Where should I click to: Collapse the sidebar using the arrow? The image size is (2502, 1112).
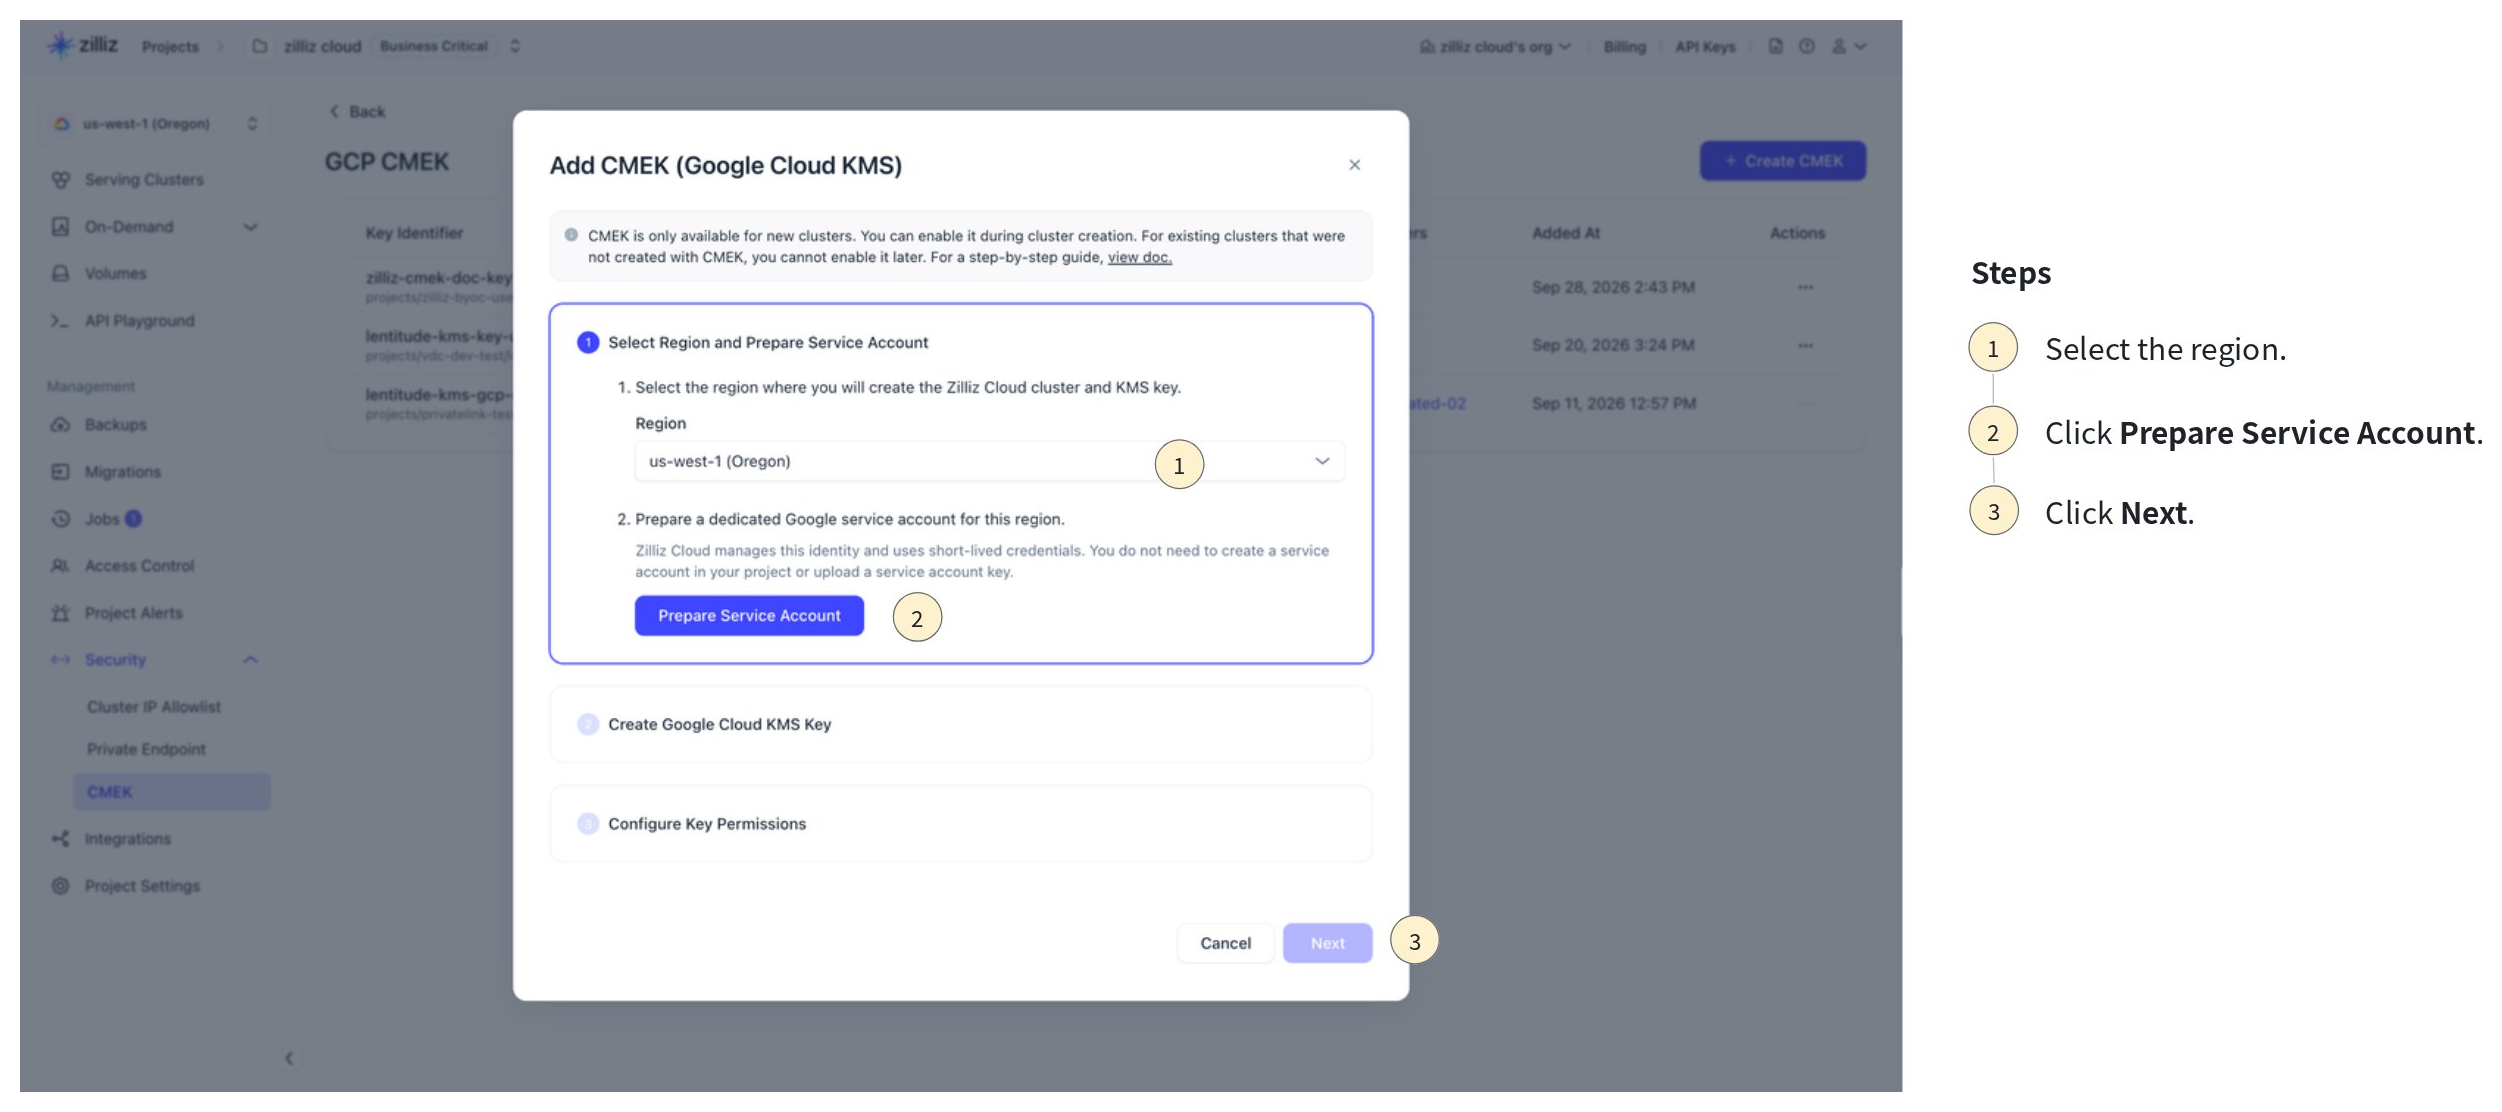[x=289, y=1058]
